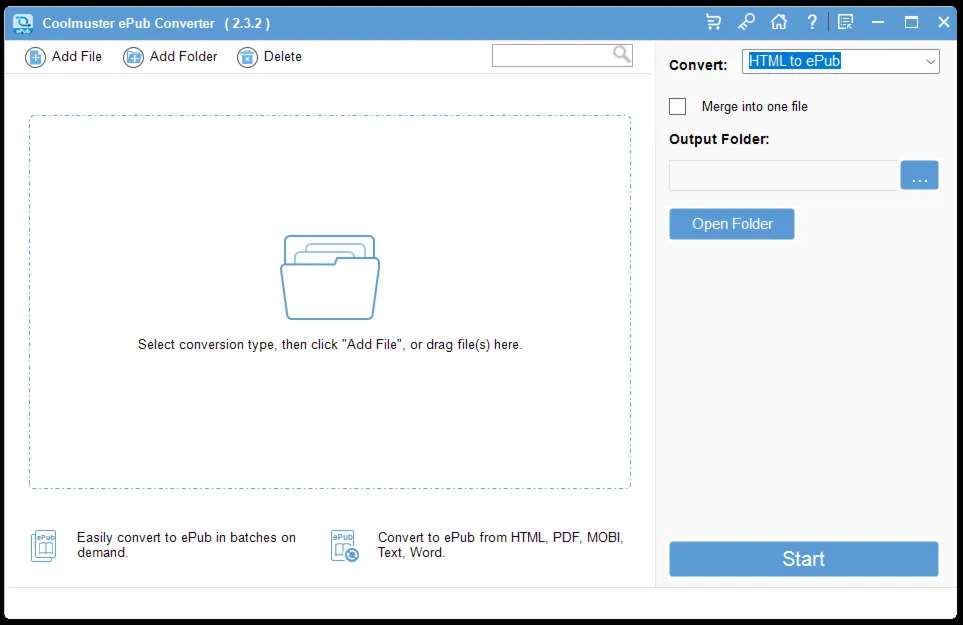
Task: Click the Add File label
Action: point(77,56)
